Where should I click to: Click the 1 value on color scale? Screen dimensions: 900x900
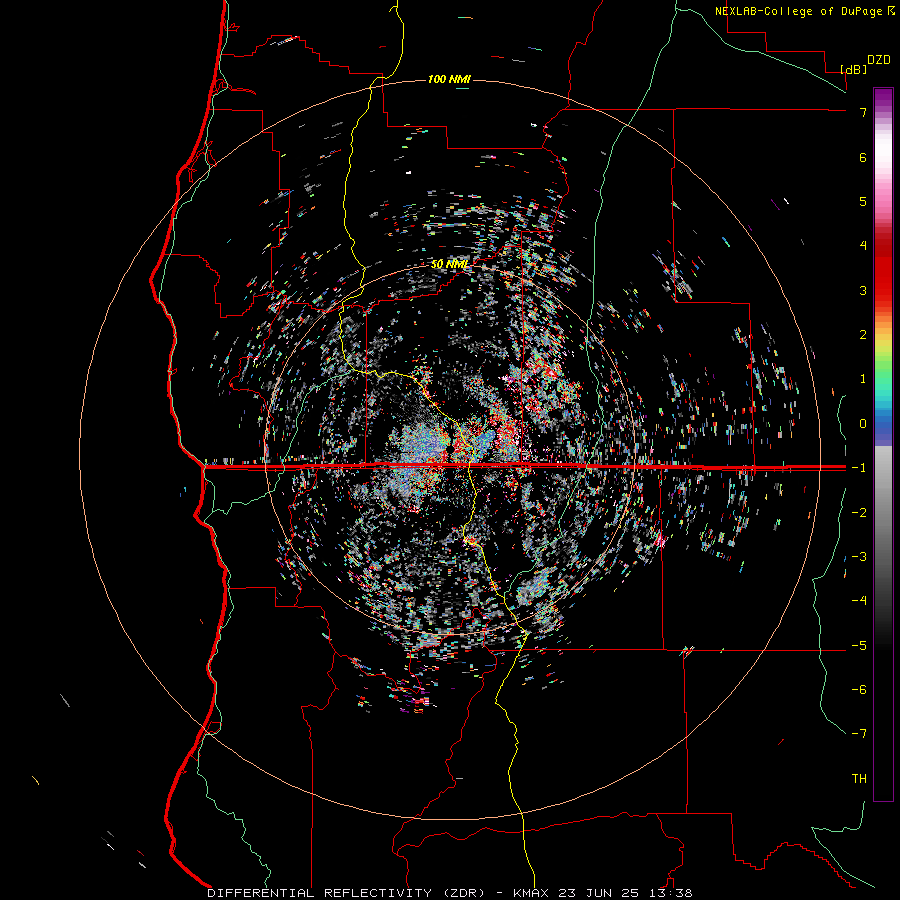tap(863, 379)
